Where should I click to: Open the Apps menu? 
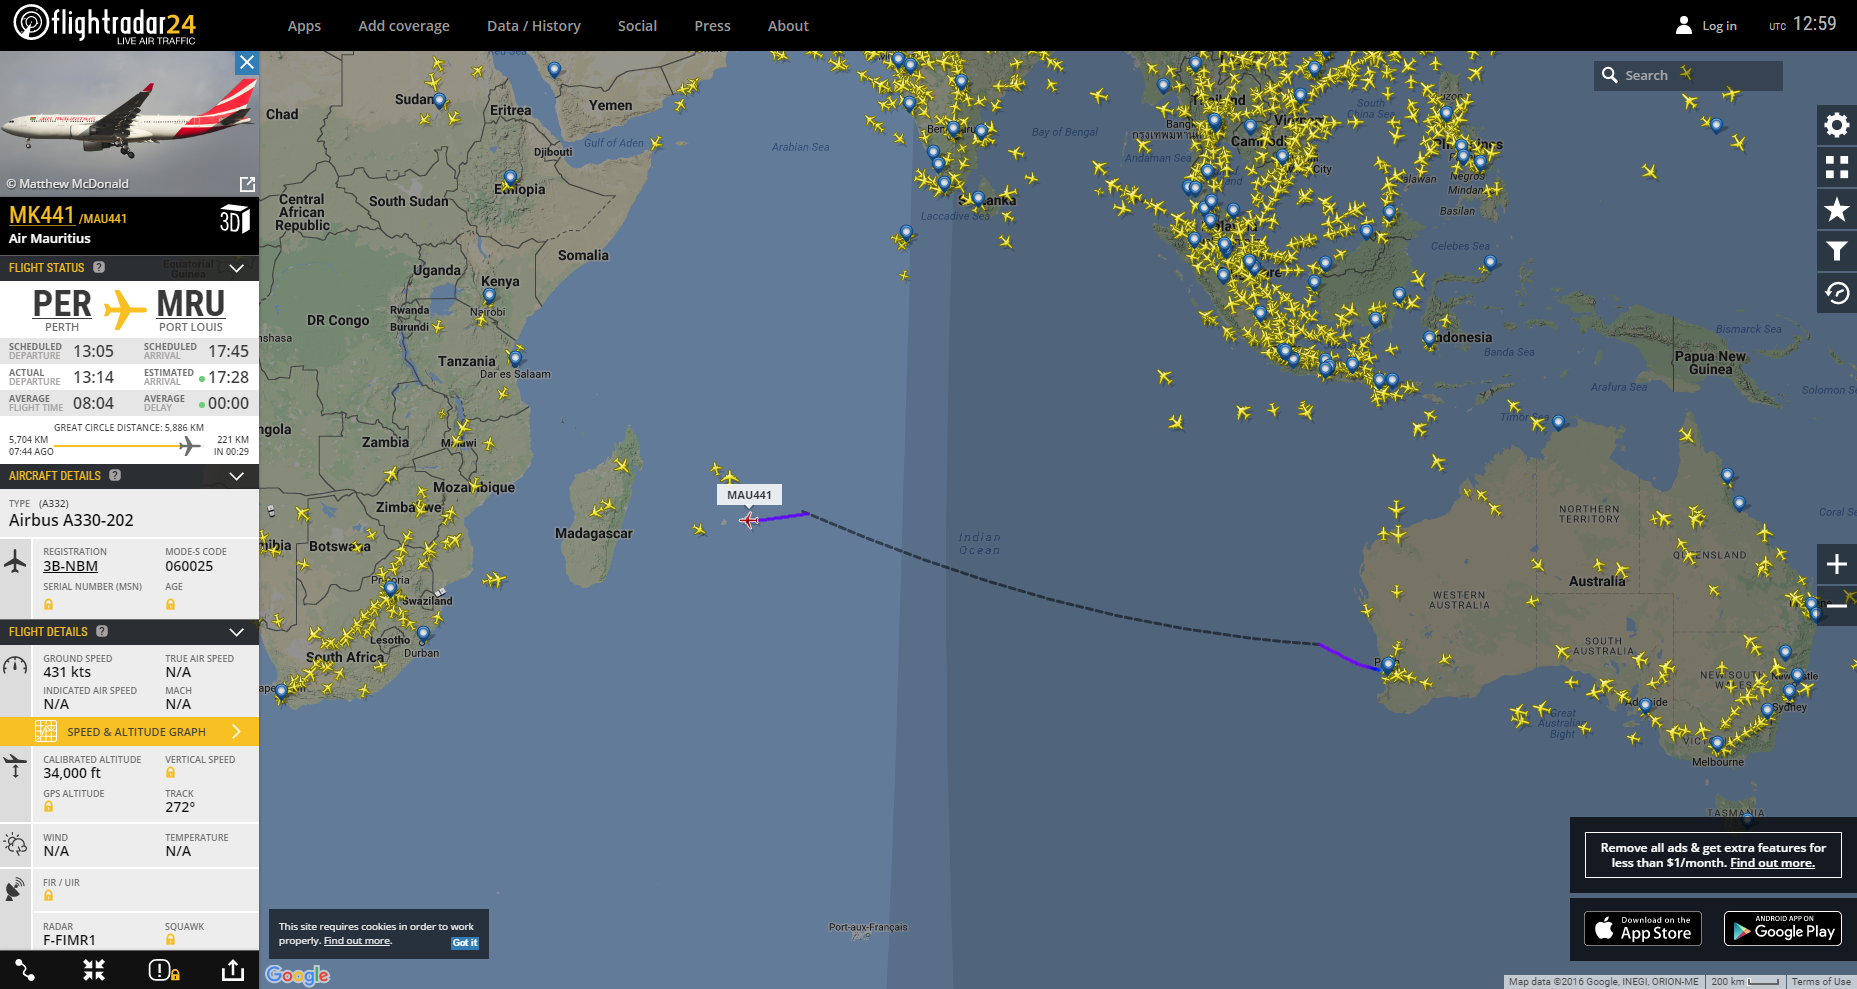pos(304,26)
